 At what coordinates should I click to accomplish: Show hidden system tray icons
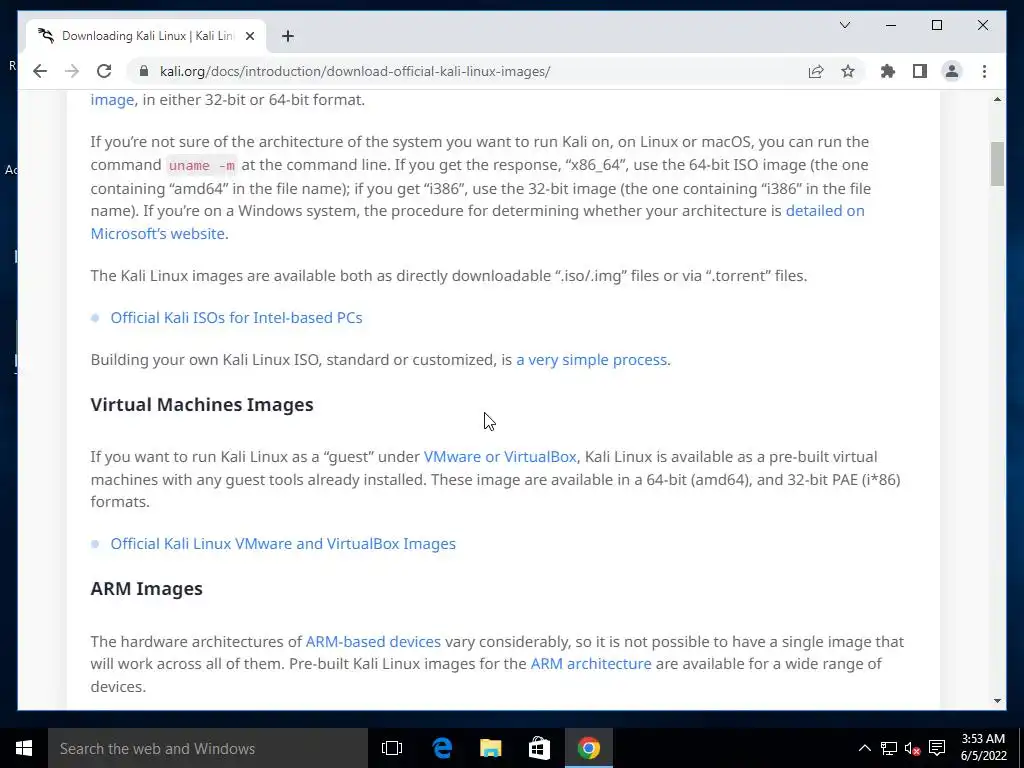click(864, 748)
